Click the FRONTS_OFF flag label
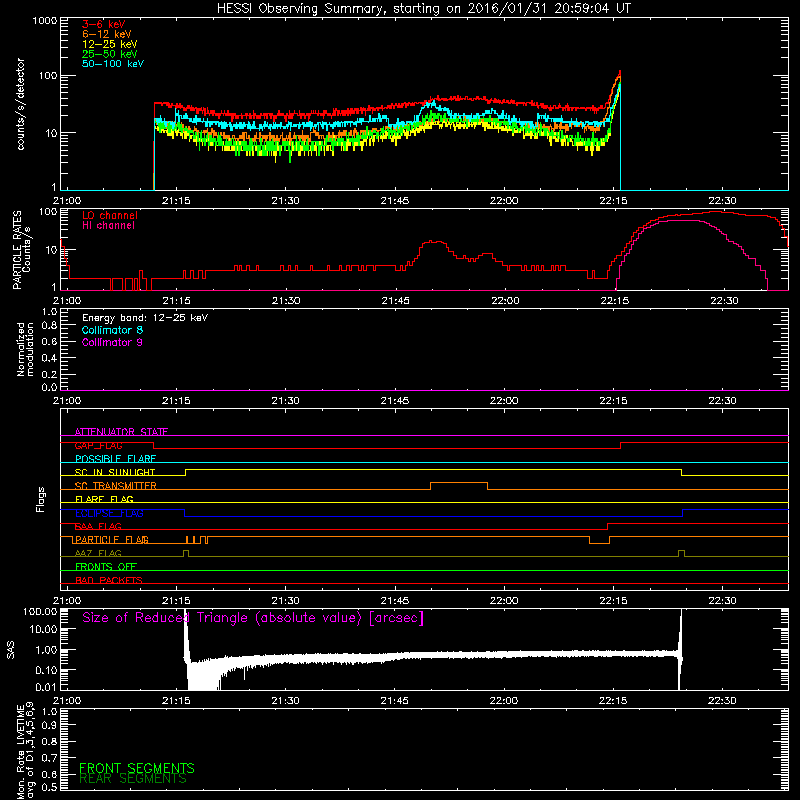Viewport: 800px width, 800px height. pos(106,567)
